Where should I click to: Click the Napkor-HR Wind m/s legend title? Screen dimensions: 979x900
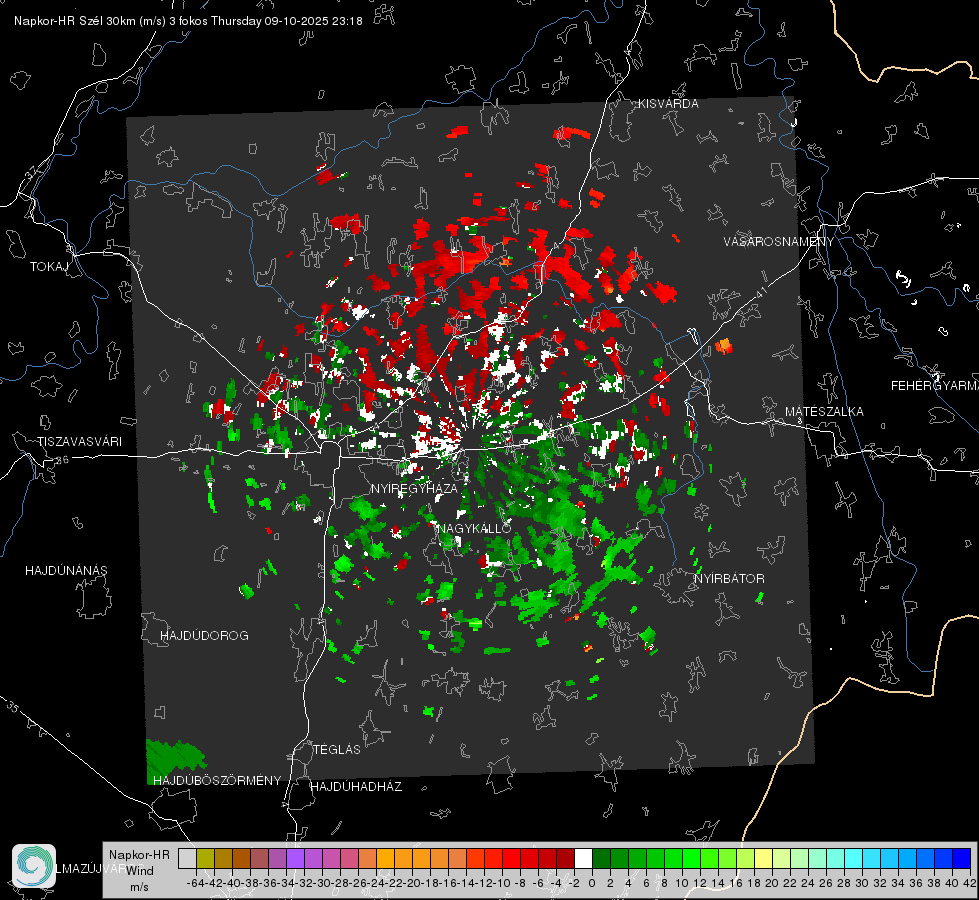coord(139,871)
